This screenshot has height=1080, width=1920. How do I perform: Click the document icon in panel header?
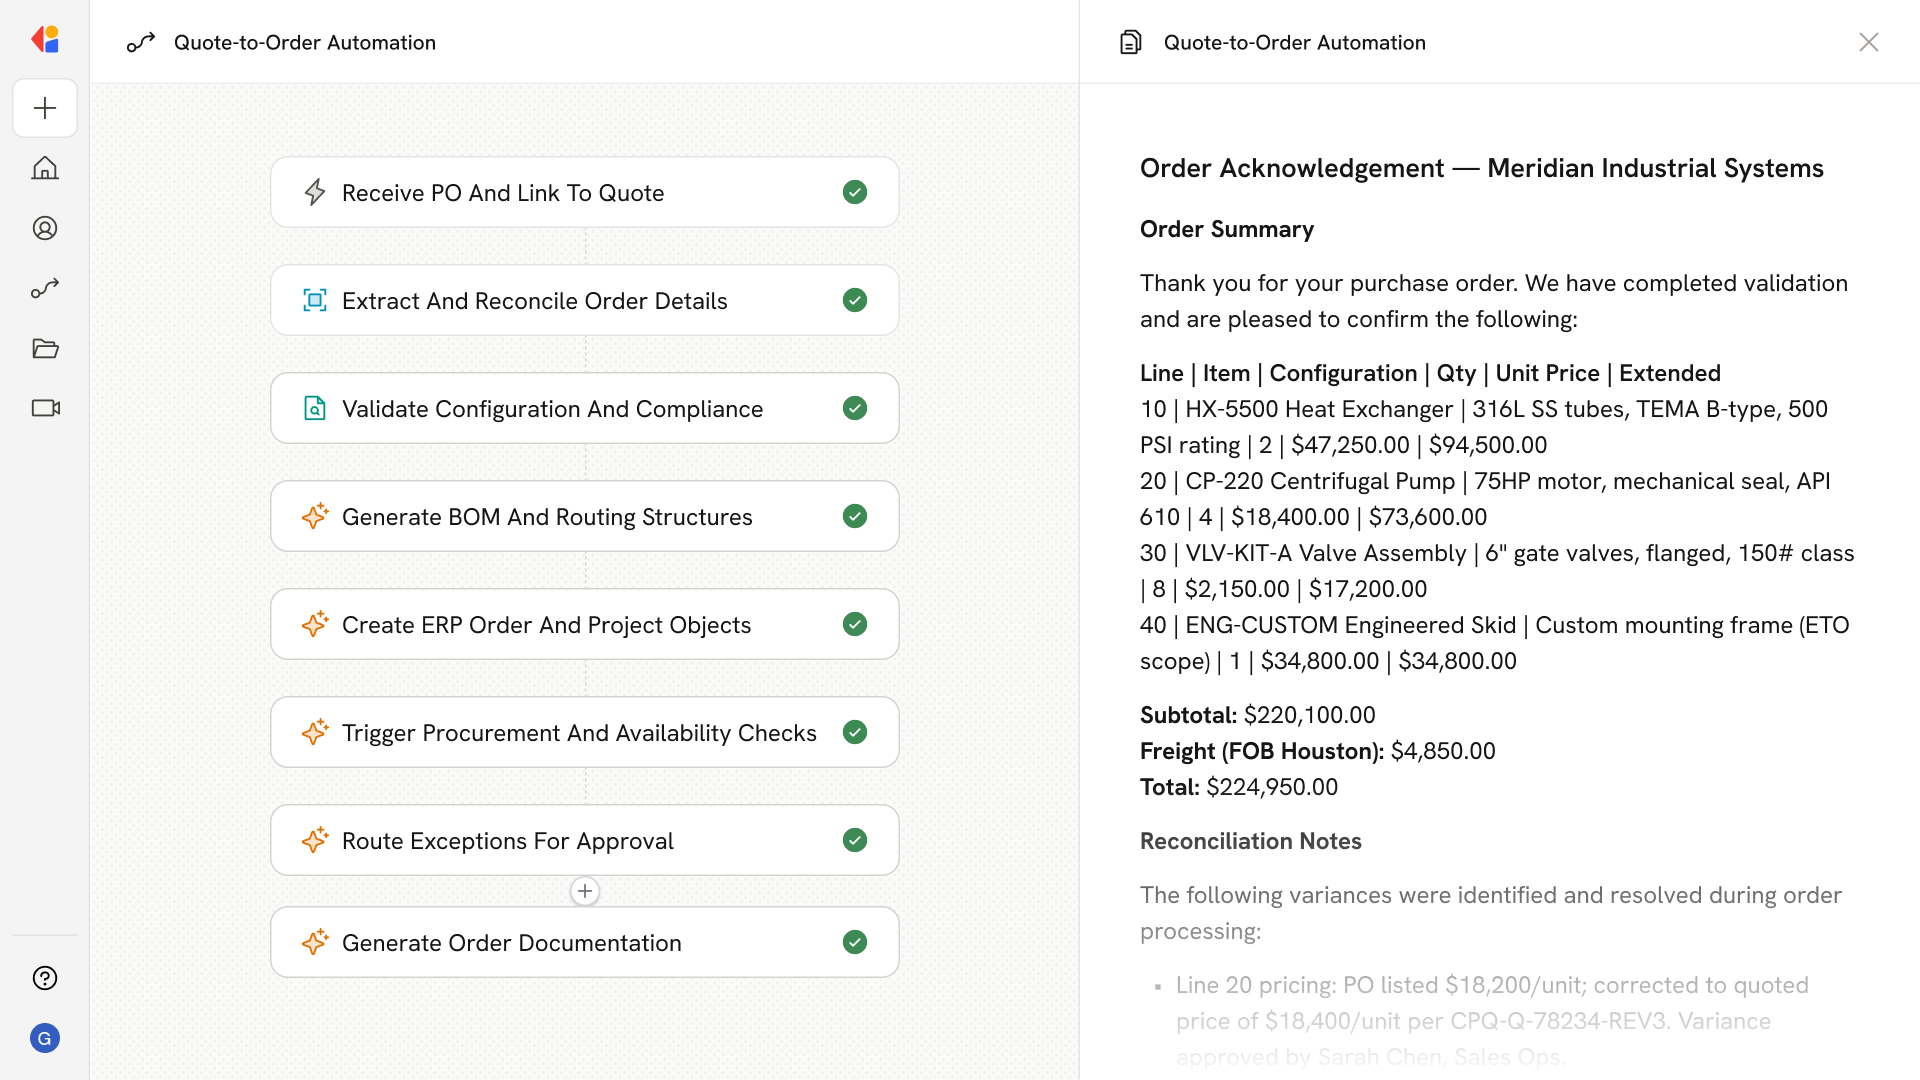1131,42
